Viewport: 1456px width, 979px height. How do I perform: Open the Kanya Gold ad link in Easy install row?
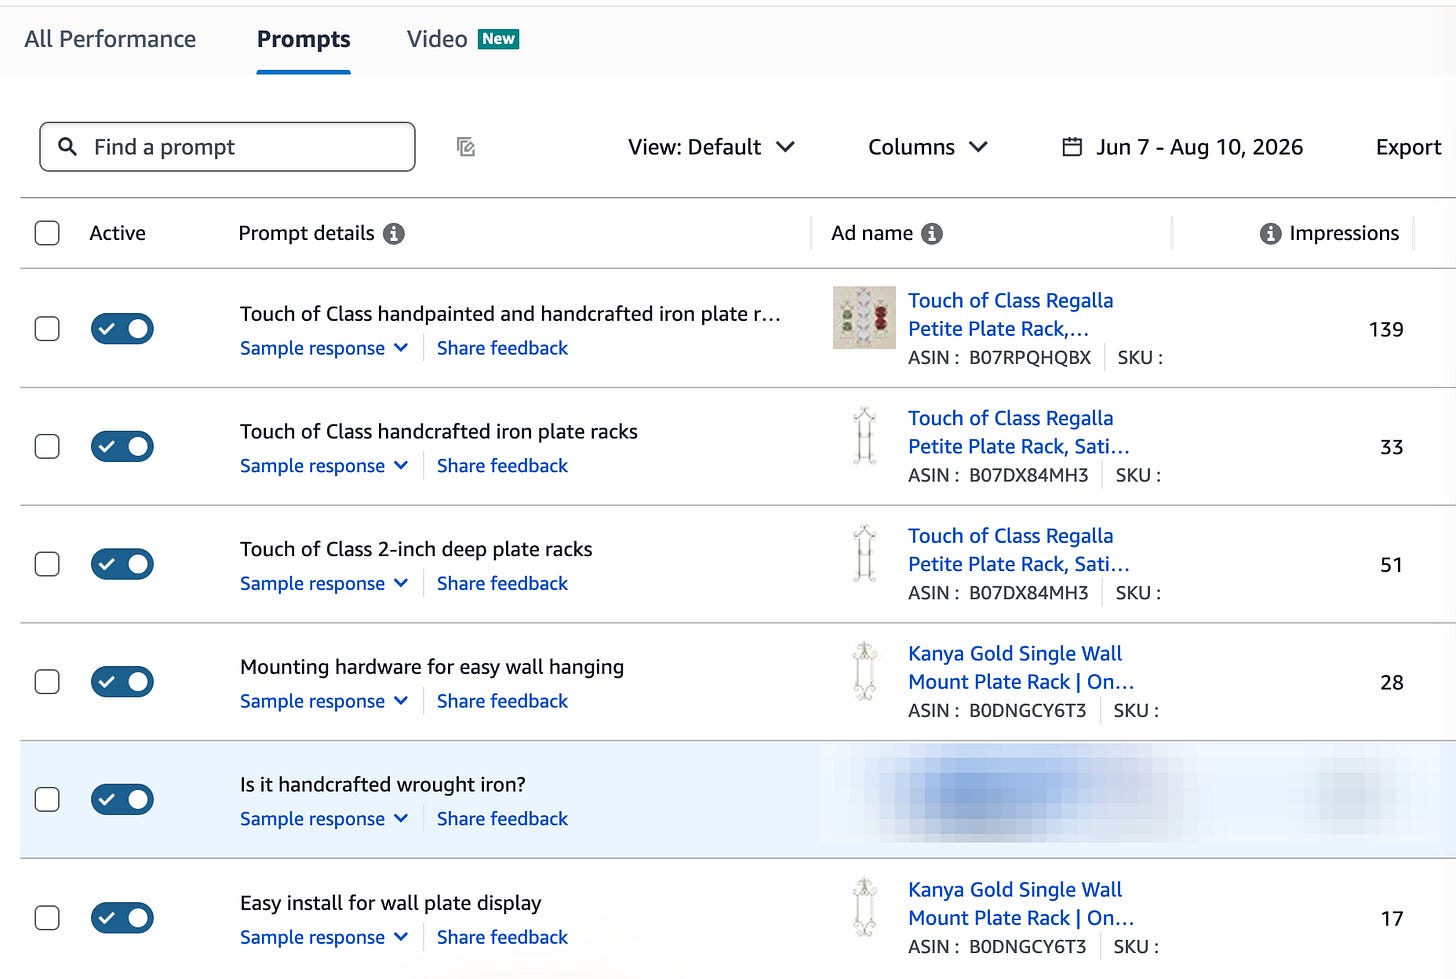pos(1021,903)
